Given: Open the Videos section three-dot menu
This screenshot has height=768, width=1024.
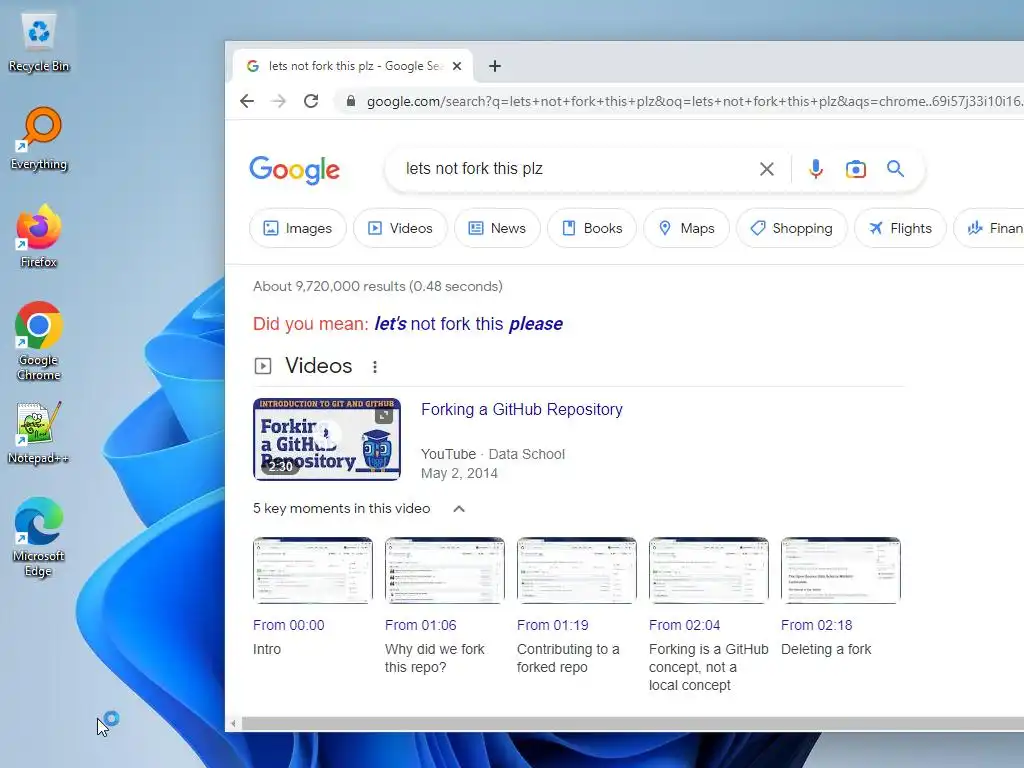Looking at the screenshot, I should click(x=375, y=367).
